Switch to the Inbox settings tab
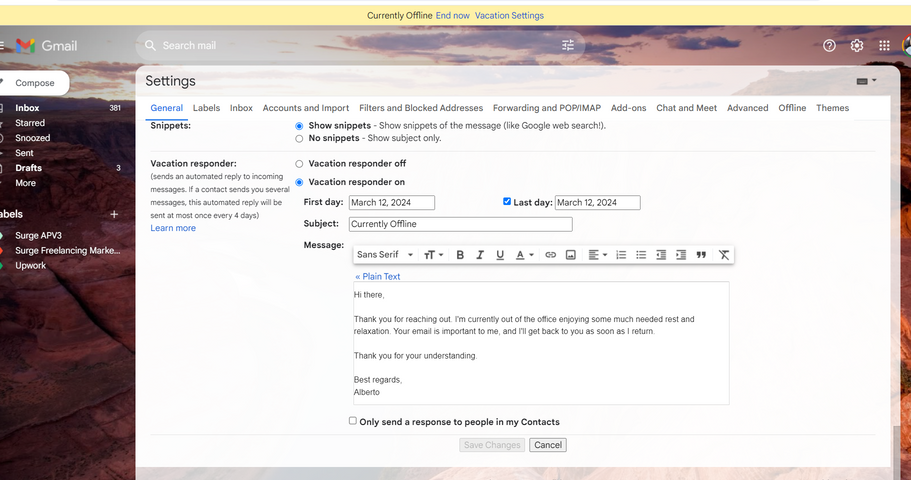The height and width of the screenshot is (480, 911). pos(241,108)
